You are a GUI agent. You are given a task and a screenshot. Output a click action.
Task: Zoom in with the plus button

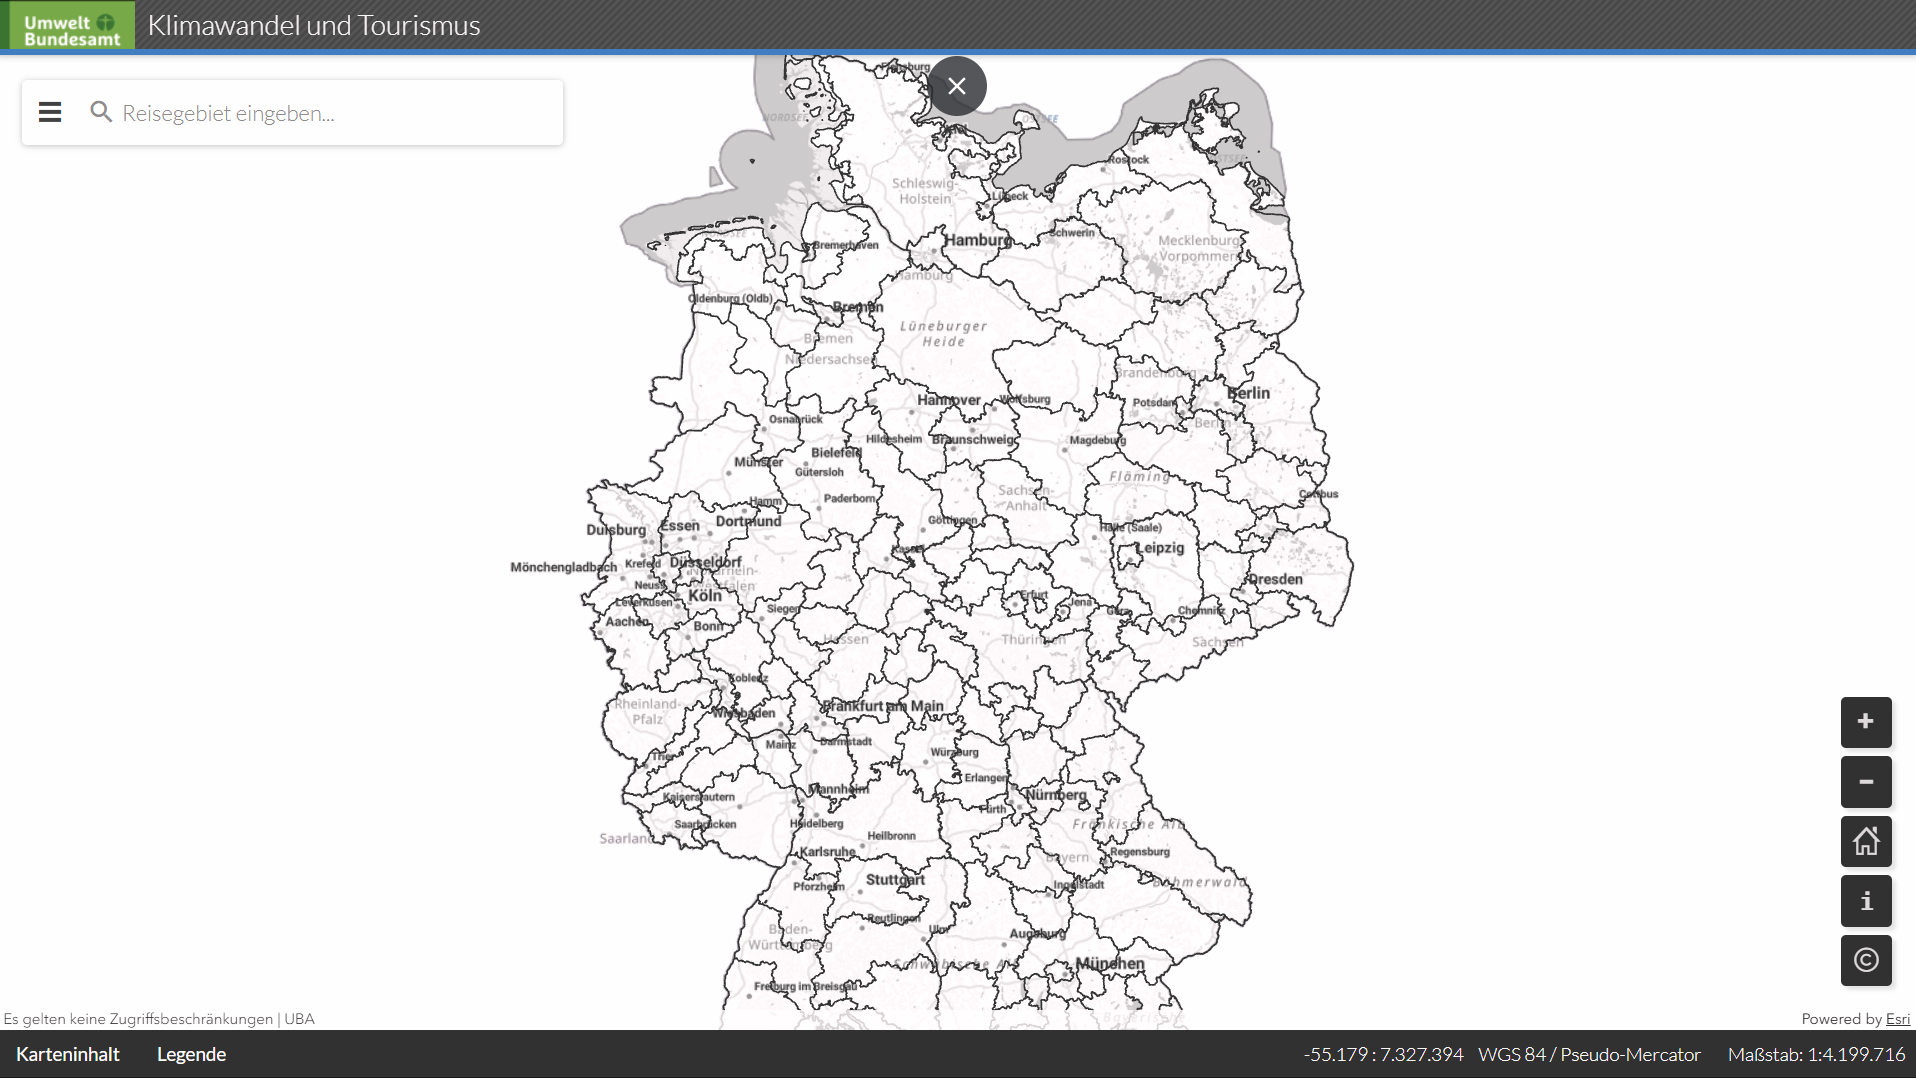click(x=1865, y=722)
